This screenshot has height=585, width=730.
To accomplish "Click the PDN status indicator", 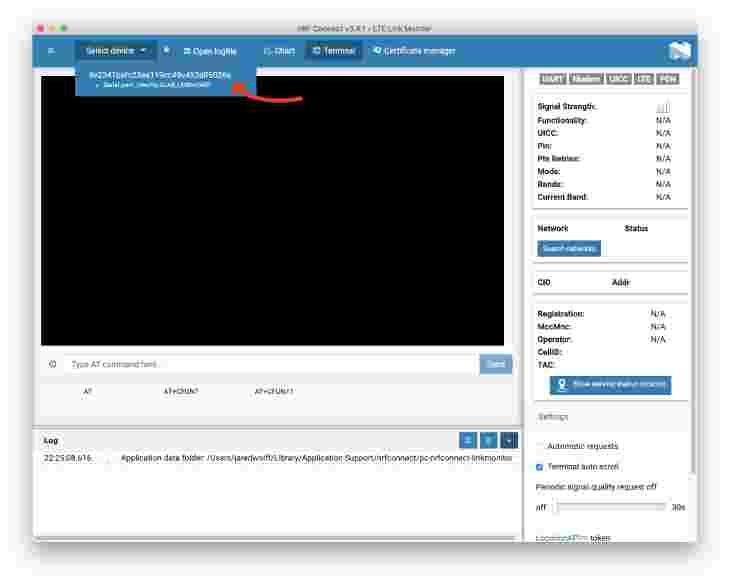I will (668, 79).
